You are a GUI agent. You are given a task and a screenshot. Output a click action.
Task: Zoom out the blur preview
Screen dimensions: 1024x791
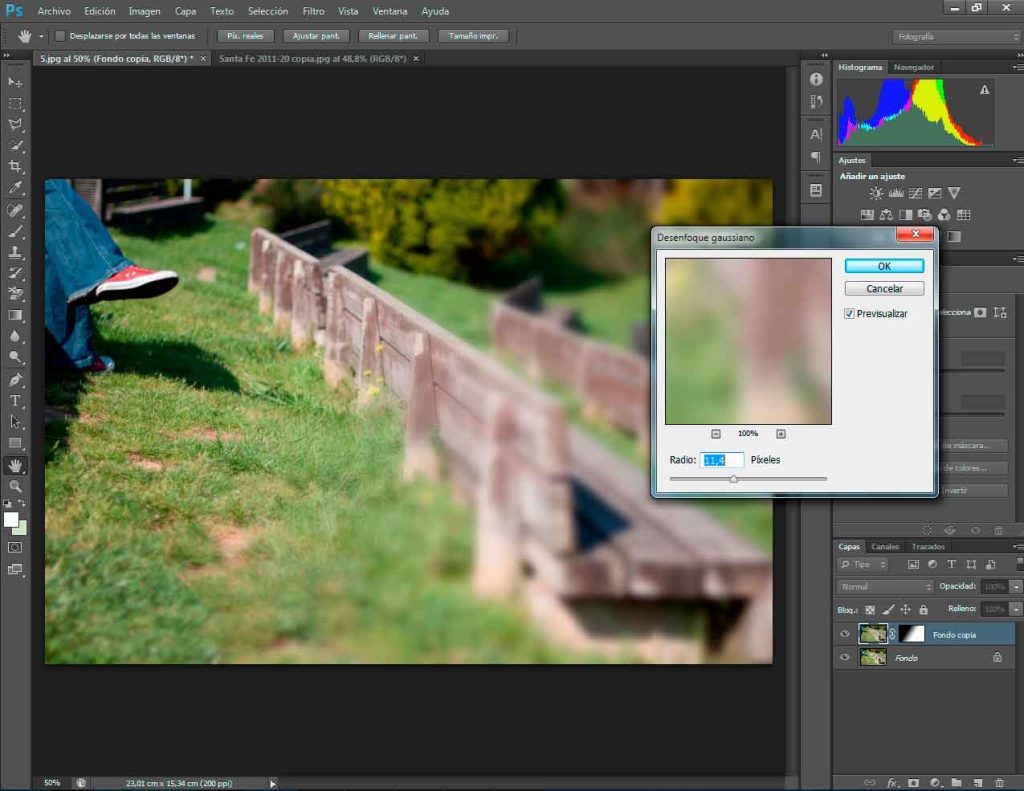pos(716,434)
